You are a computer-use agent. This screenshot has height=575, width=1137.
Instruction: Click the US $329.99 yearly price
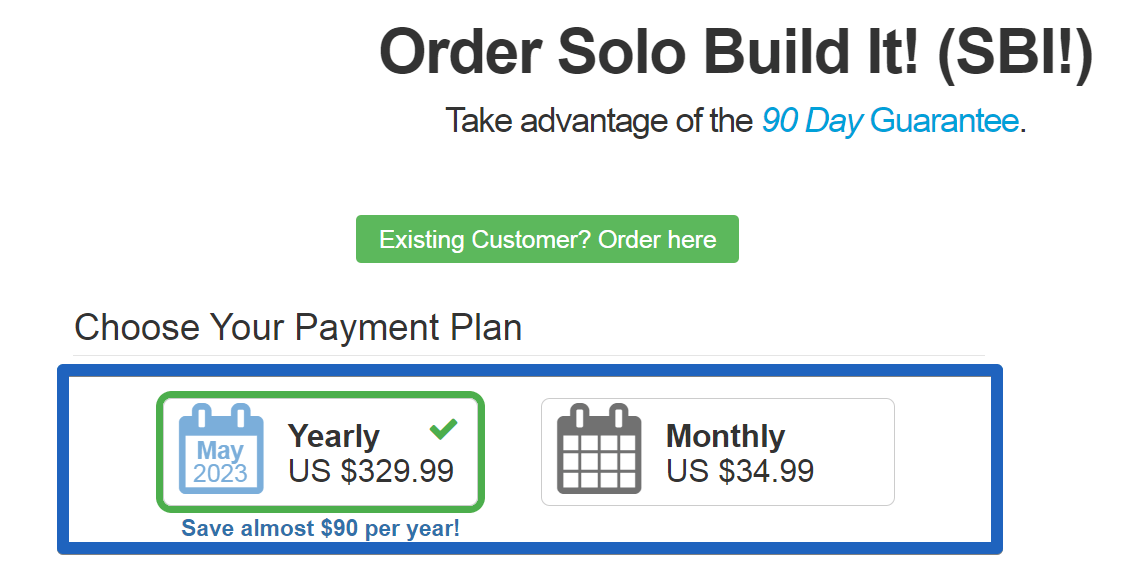(371, 471)
